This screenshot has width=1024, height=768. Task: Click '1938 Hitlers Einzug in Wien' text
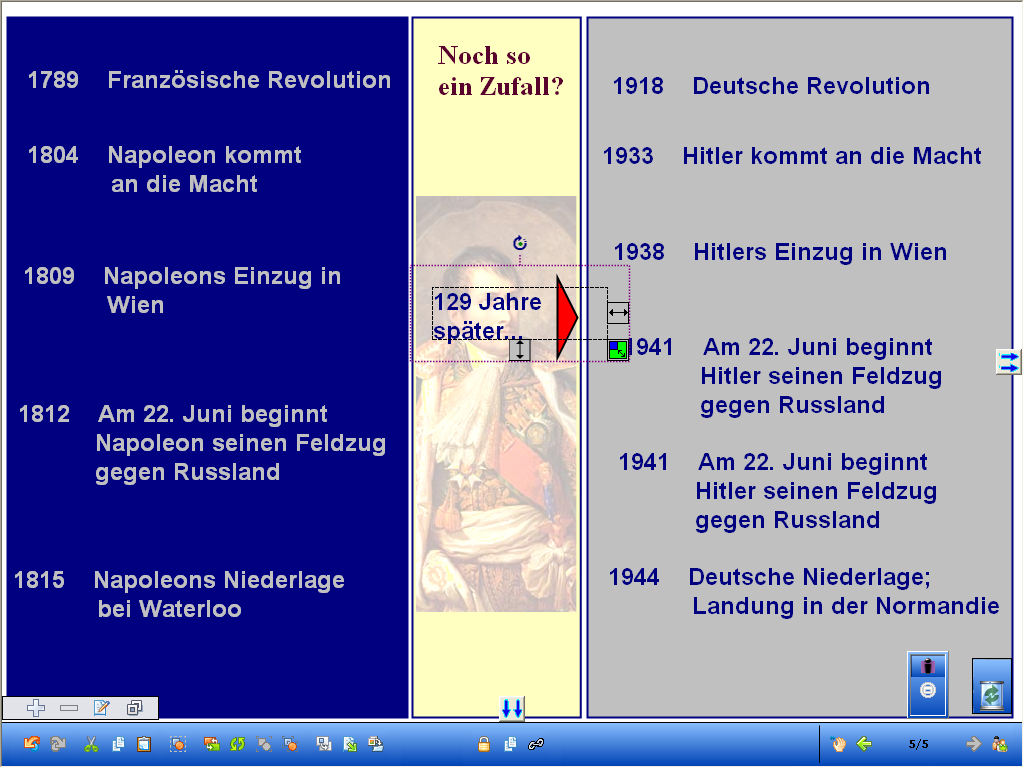coord(780,251)
